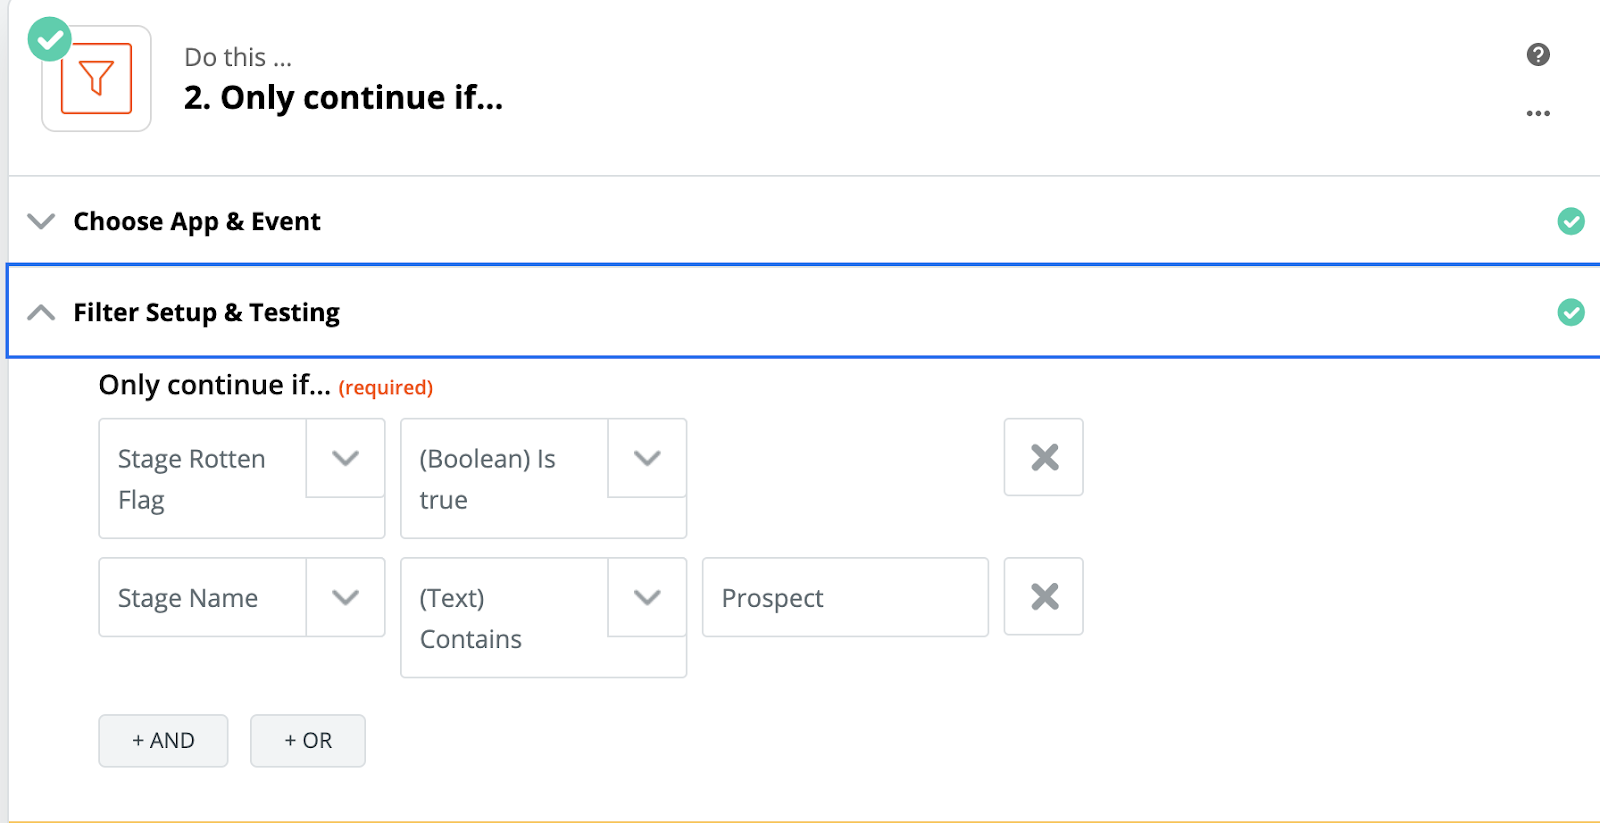Open the Stage Rotten Flag field dropdown
The height and width of the screenshot is (823, 1600).
pos(345,458)
